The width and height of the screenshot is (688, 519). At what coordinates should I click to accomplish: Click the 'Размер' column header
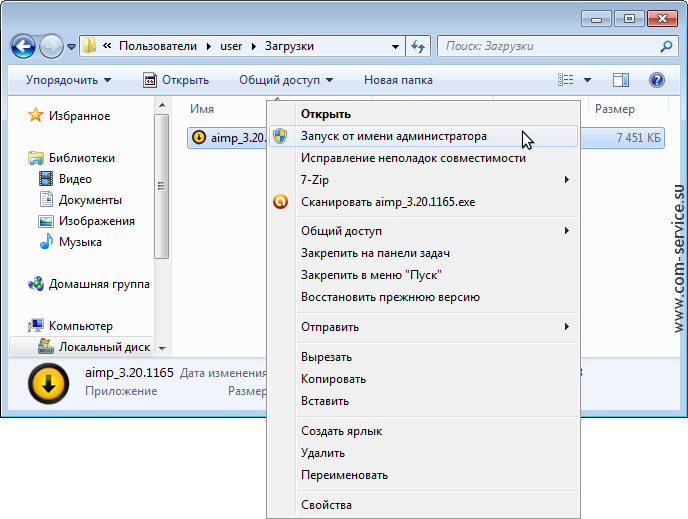click(614, 109)
